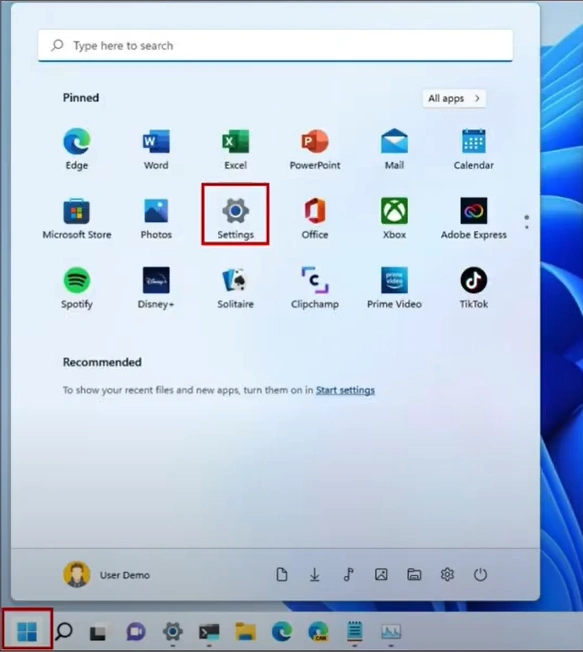Launch the Photos app
Image resolution: width=583 pixels, height=652 pixels.
click(x=156, y=218)
